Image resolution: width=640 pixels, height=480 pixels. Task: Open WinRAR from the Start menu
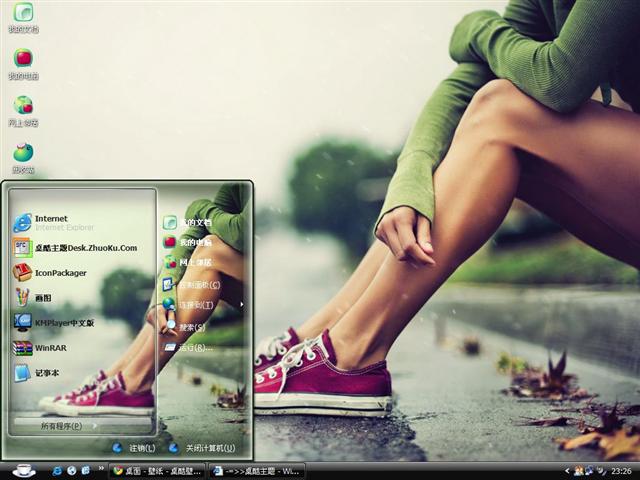click(x=40, y=348)
